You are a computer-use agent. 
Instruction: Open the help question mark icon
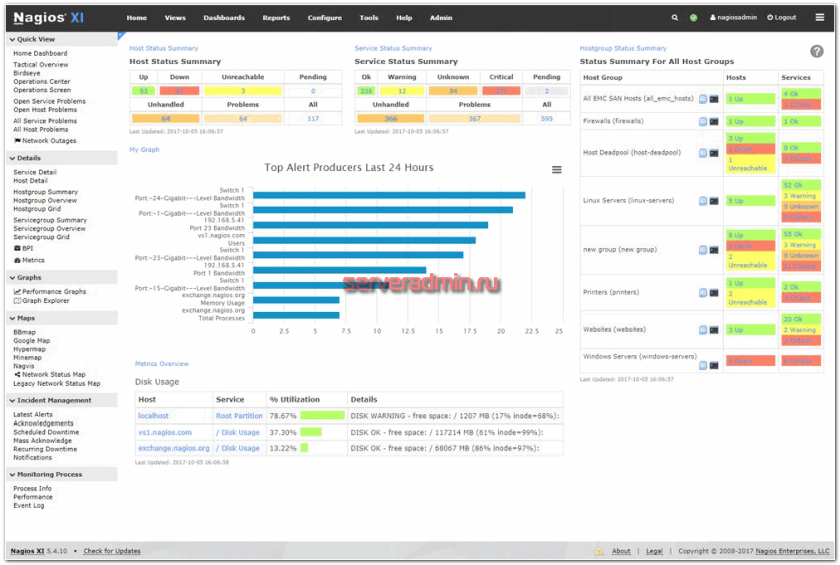[x=816, y=51]
